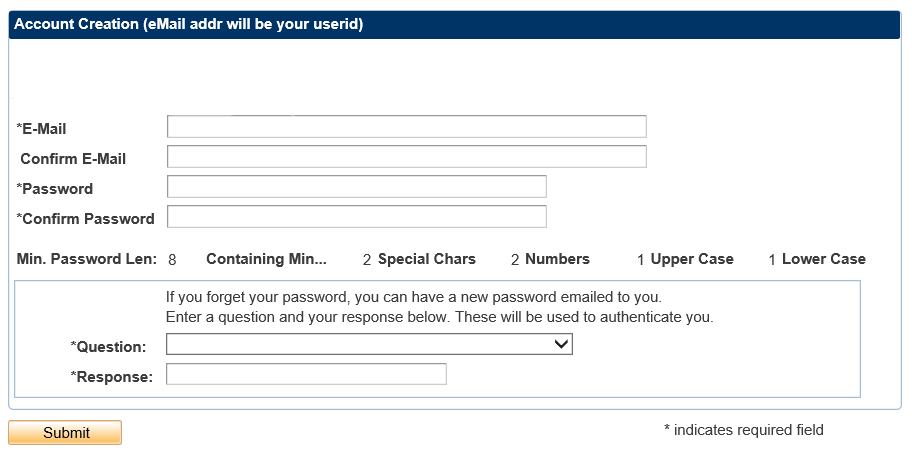
Task: Click the *E-Mail field label
Action: (x=42, y=129)
